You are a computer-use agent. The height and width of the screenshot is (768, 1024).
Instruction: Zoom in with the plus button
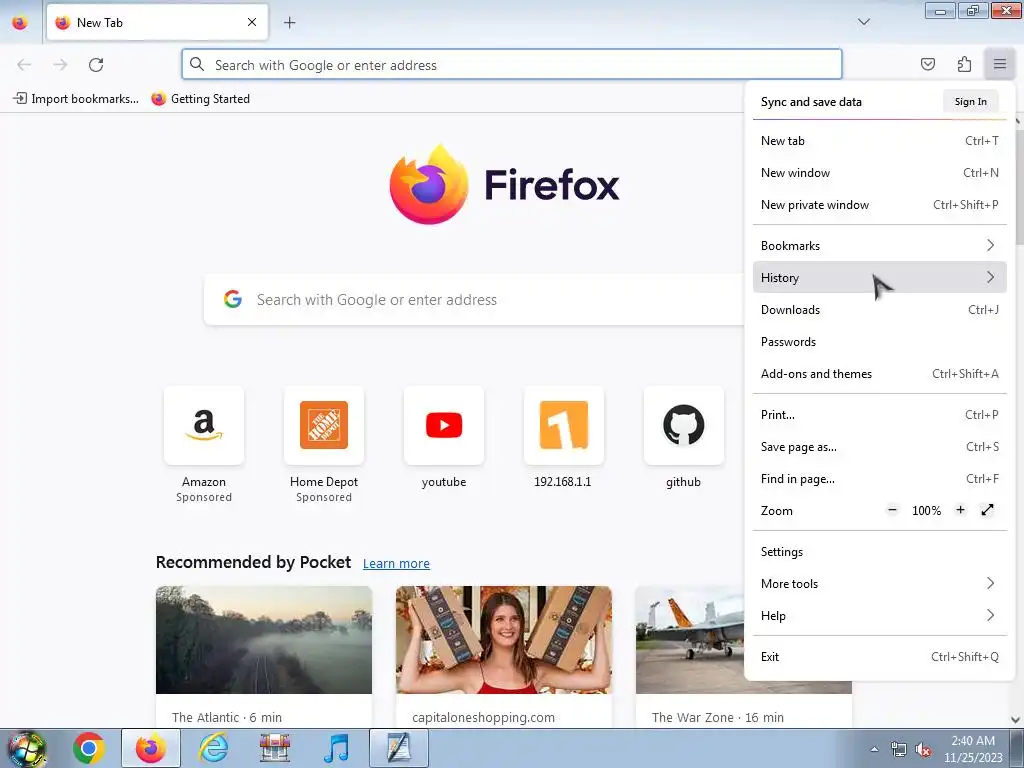[x=960, y=510]
